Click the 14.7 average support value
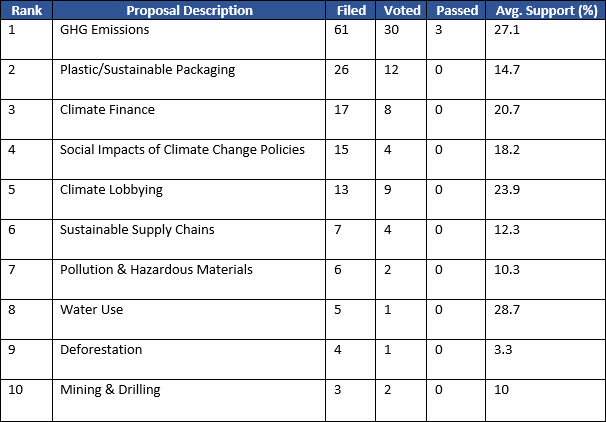Viewport: 606px width, 422px height. pos(507,70)
